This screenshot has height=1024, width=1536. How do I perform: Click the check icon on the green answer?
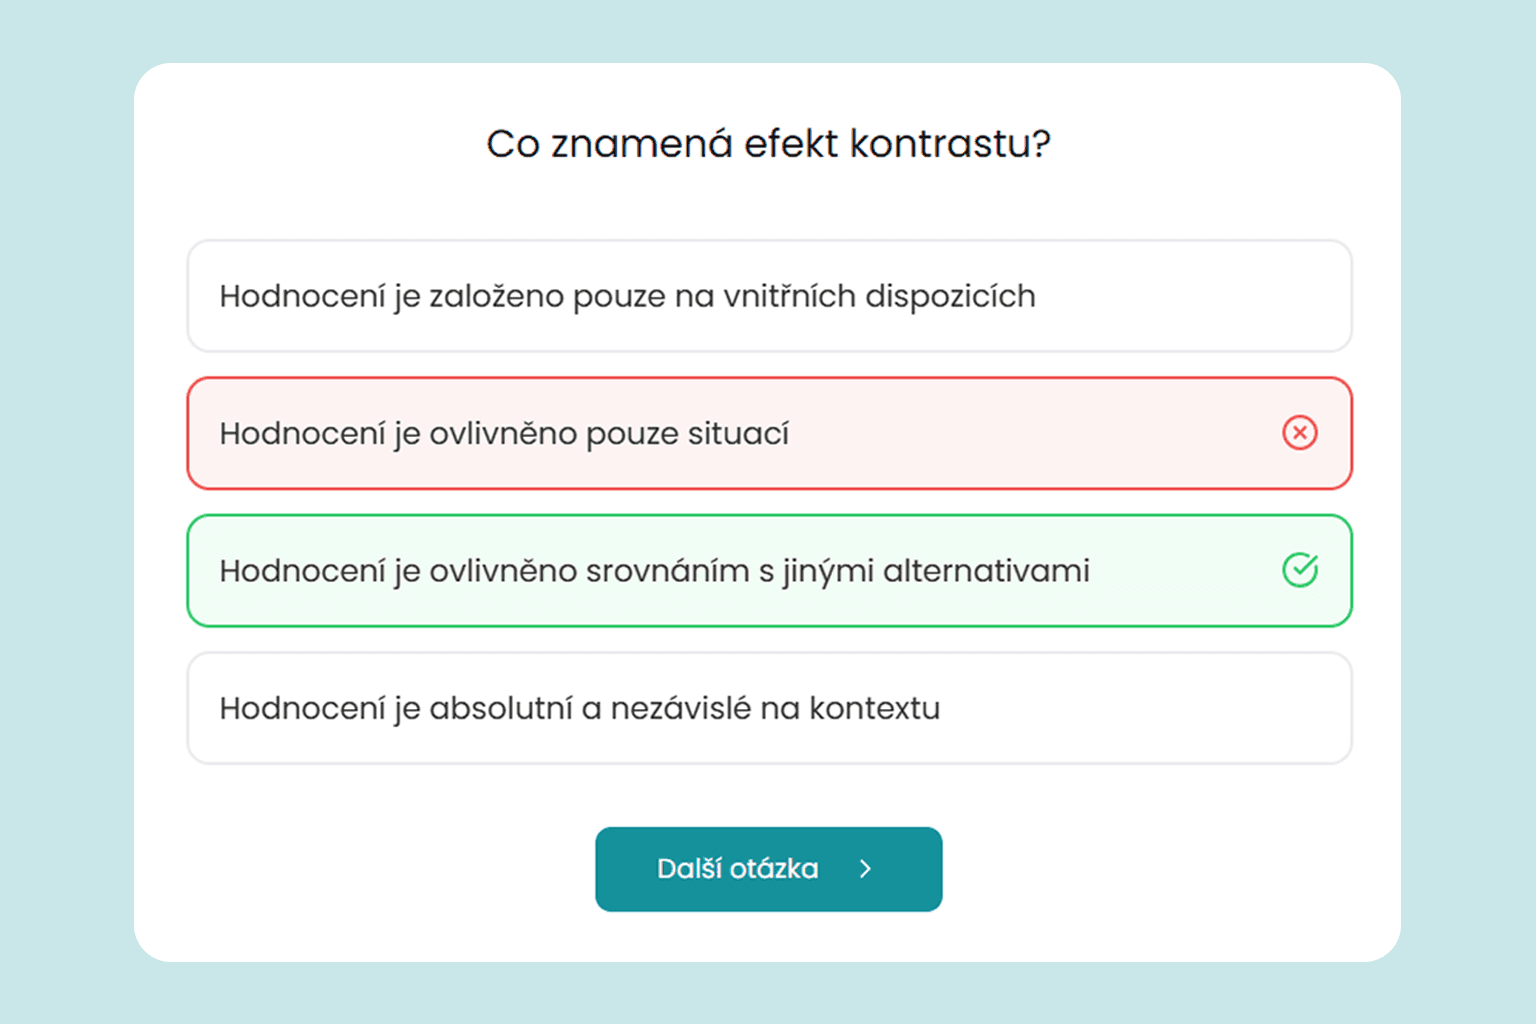tap(1299, 570)
